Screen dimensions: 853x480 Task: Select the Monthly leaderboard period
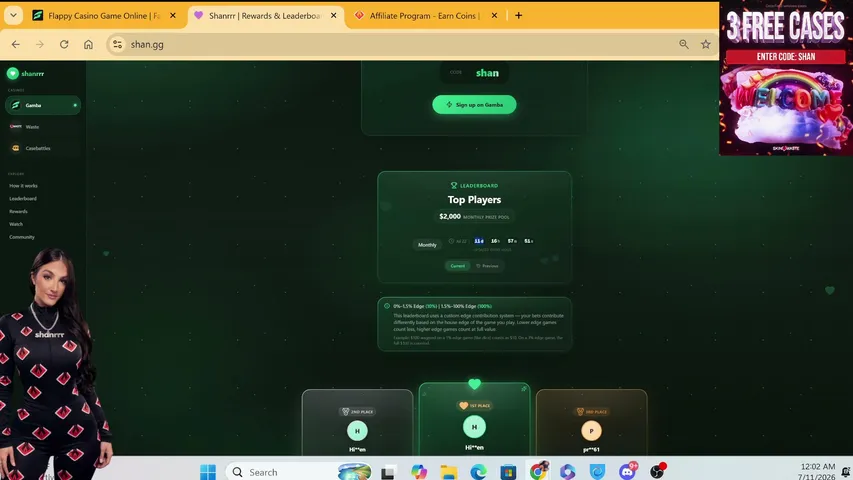(427, 245)
